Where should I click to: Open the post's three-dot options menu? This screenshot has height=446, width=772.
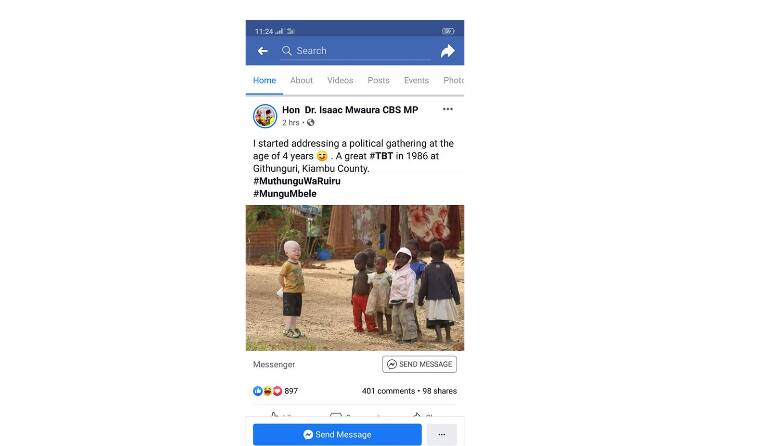448,109
